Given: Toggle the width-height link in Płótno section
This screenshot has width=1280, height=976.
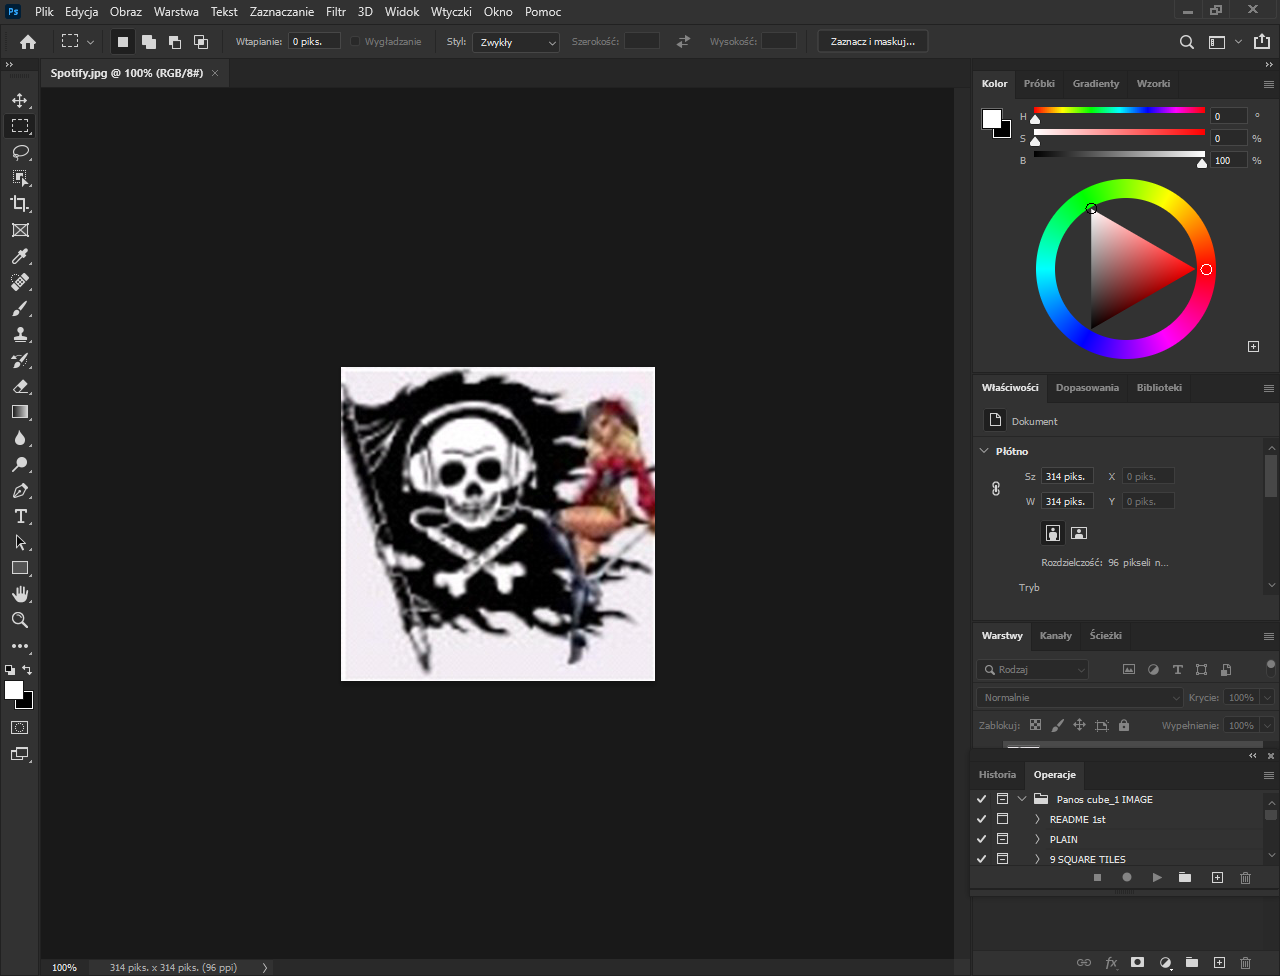Looking at the screenshot, I should click(995, 489).
